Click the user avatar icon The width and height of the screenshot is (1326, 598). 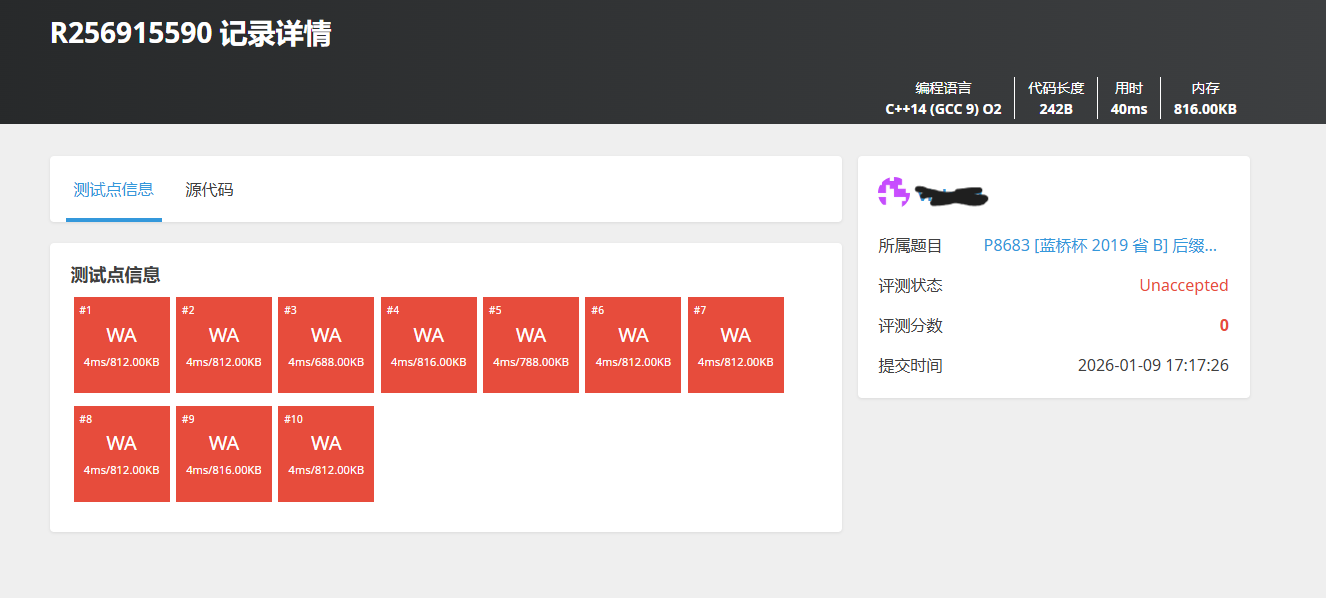pyautogui.click(x=893, y=192)
